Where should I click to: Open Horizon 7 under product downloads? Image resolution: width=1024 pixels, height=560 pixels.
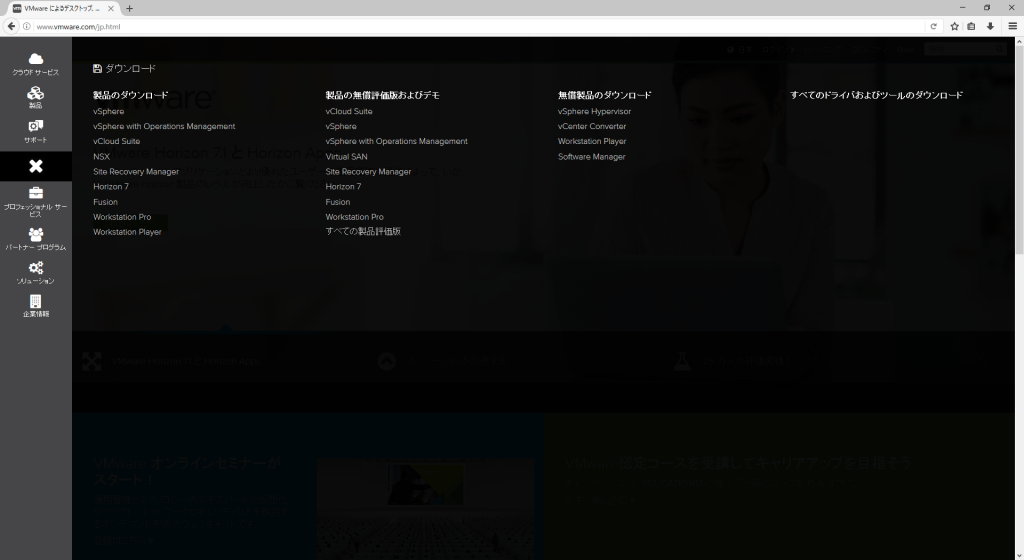111,187
